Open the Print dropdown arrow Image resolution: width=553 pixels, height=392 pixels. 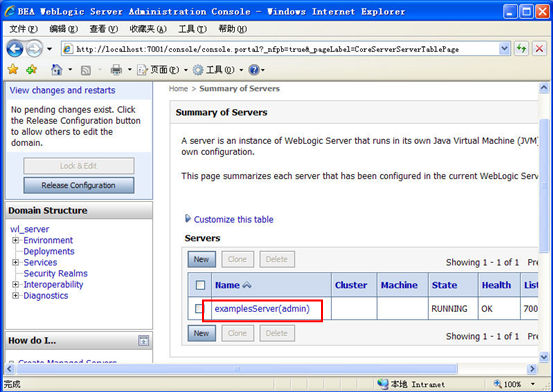[x=129, y=70]
